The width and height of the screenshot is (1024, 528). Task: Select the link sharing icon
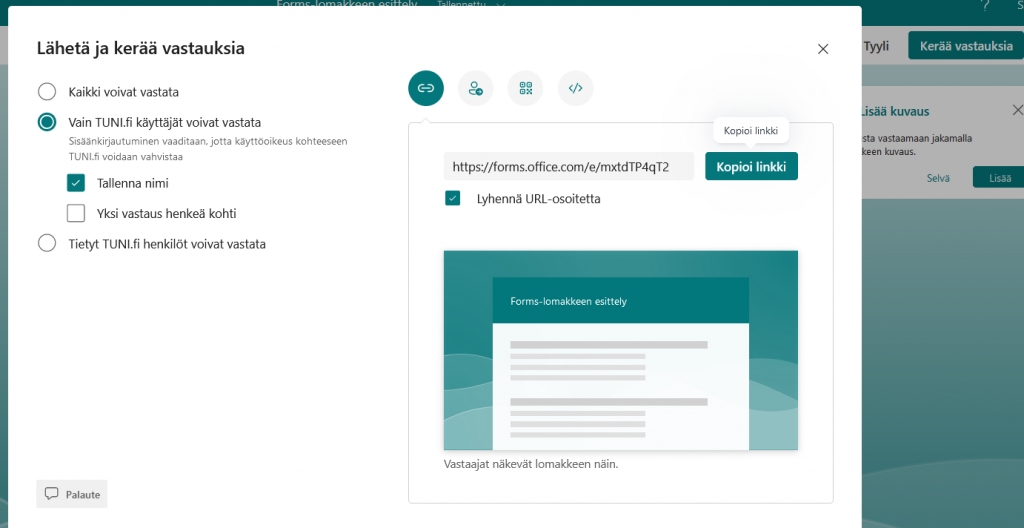426,88
